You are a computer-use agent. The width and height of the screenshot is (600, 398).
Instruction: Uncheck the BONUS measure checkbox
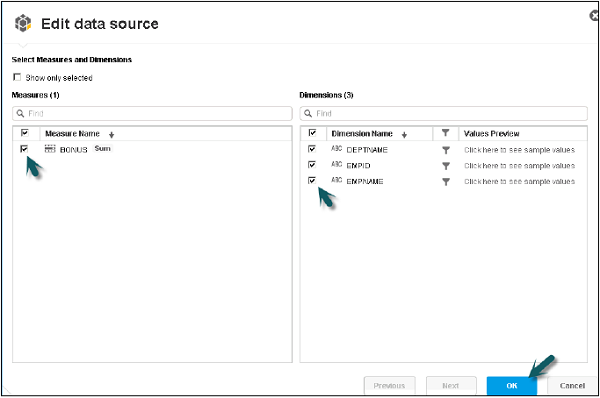click(24, 148)
